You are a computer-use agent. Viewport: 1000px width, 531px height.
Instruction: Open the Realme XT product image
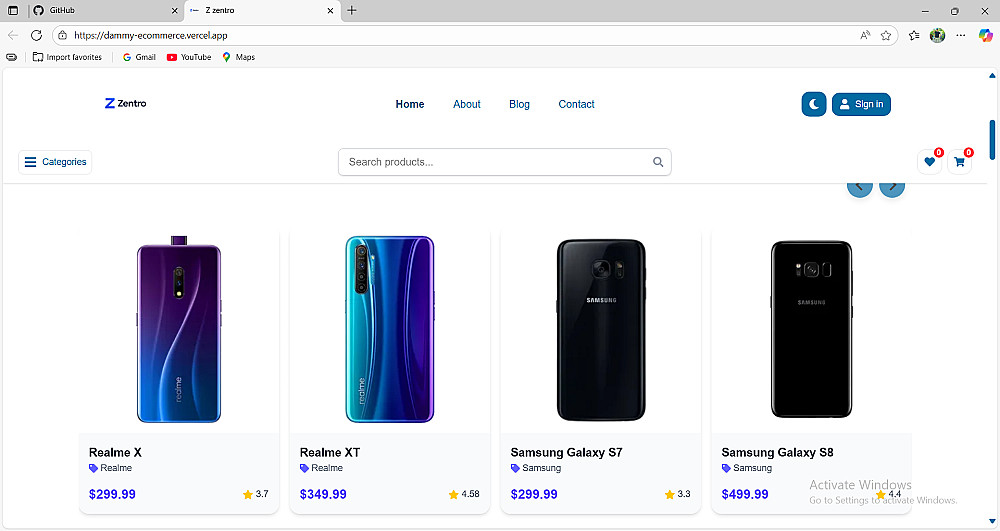point(389,329)
